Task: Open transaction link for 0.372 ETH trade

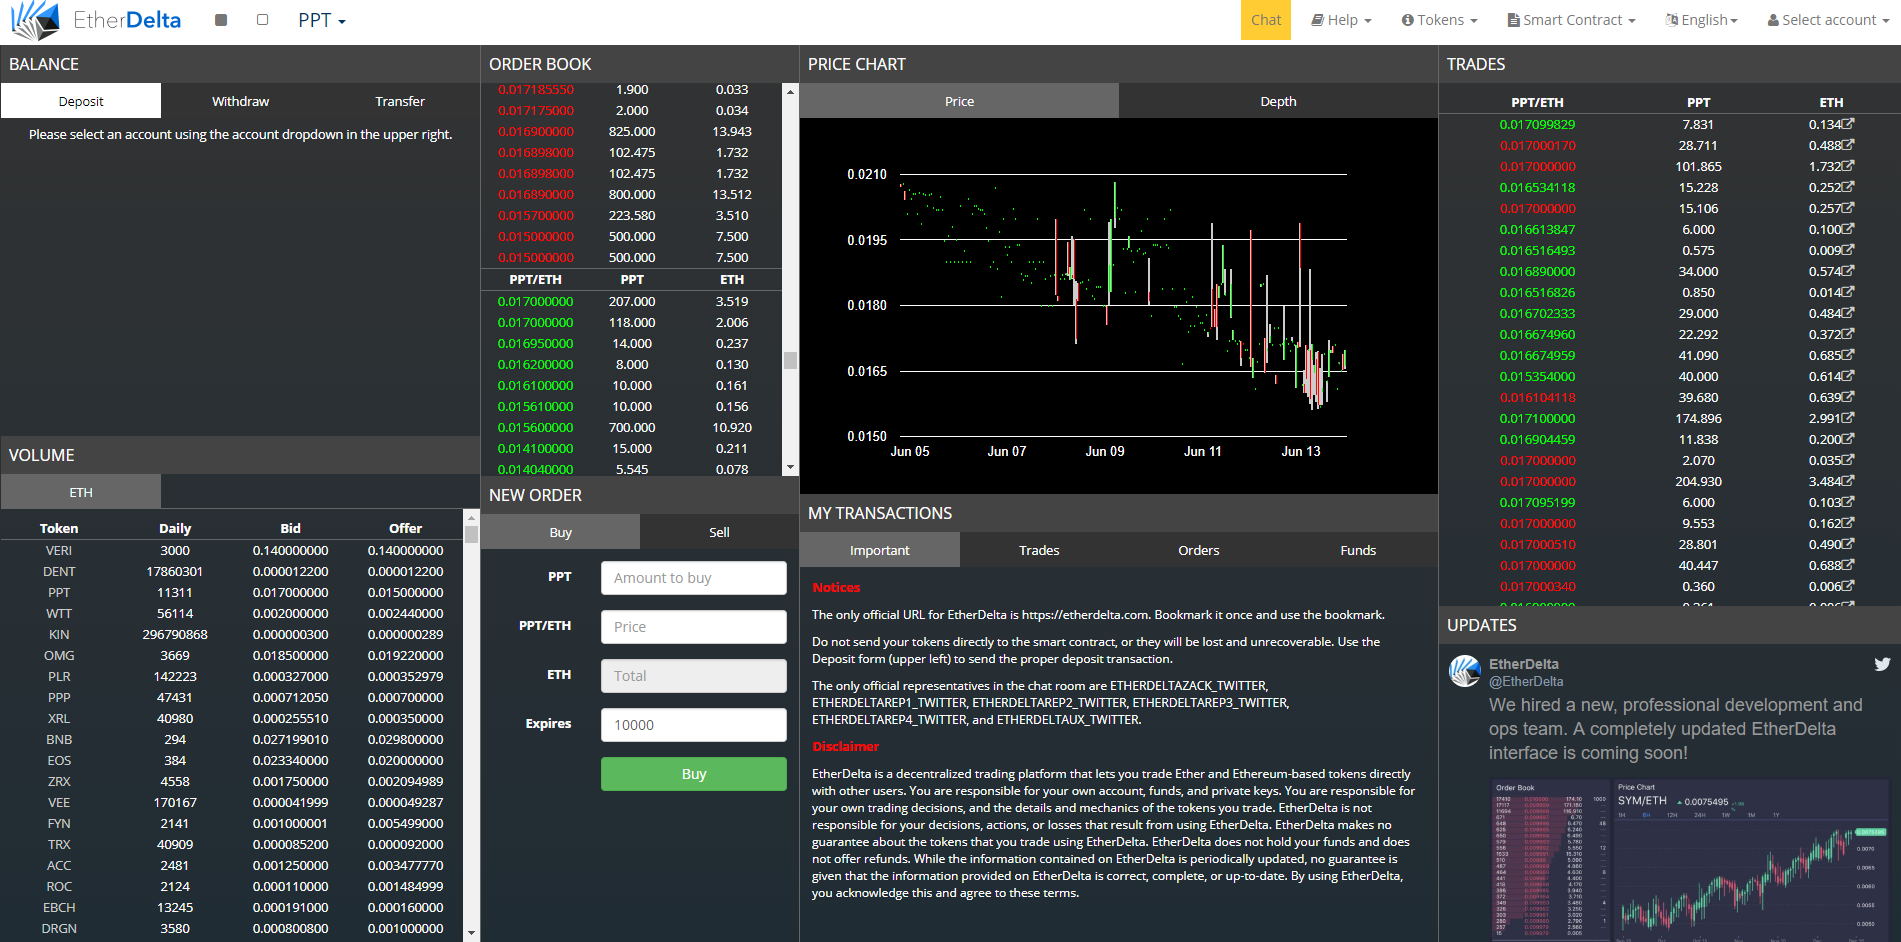Action: (1848, 334)
